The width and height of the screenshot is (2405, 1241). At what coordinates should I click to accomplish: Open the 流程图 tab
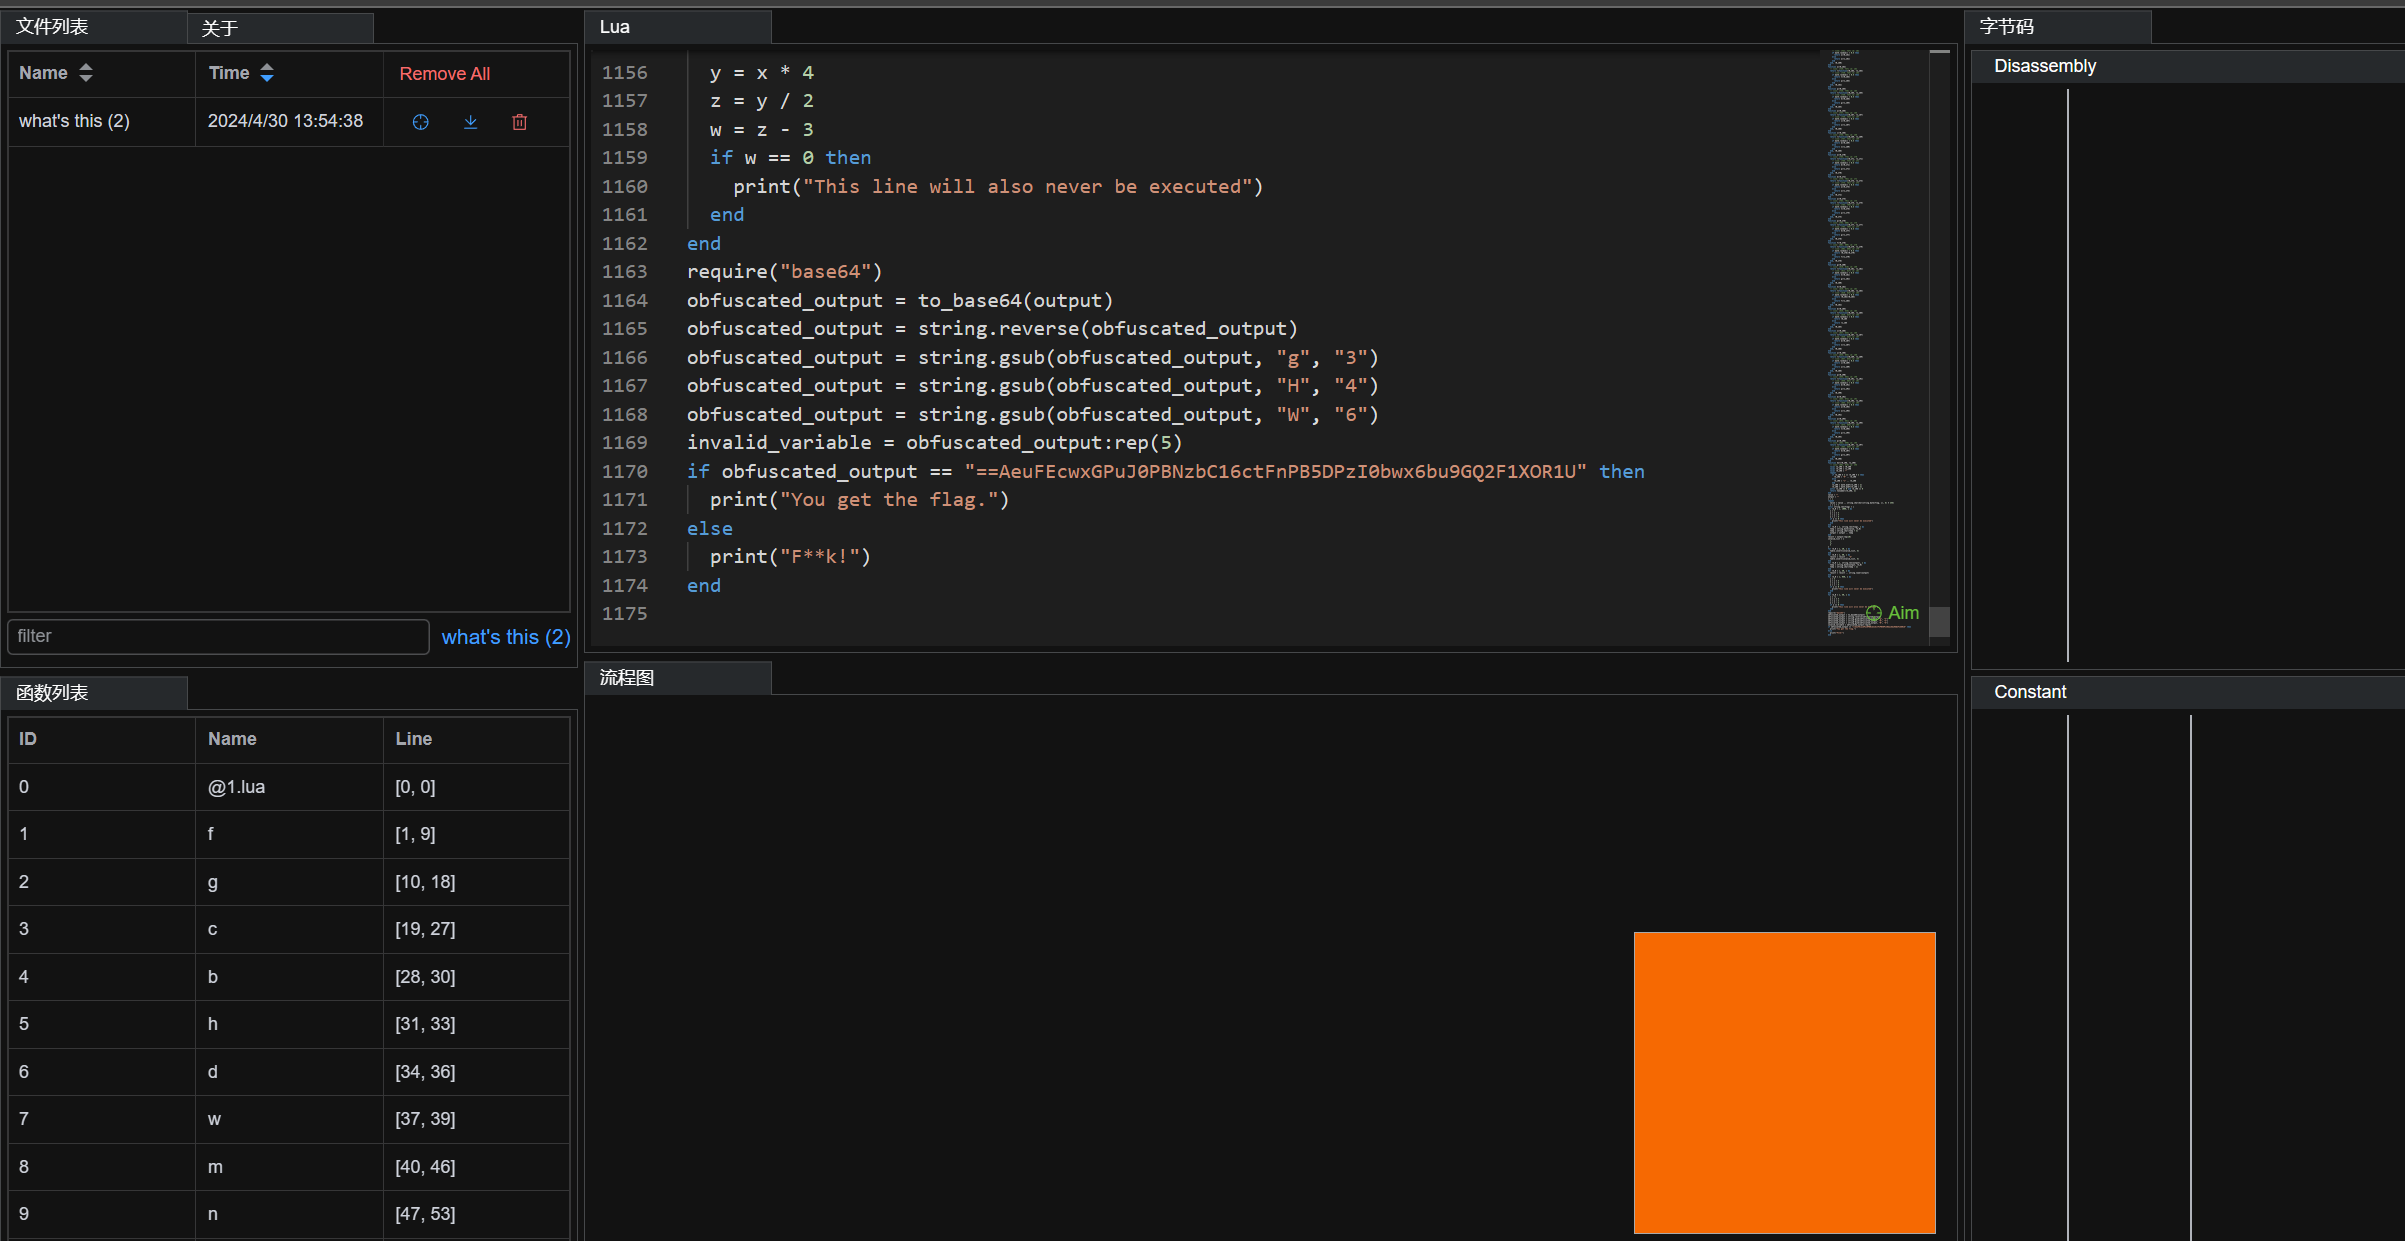click(627, 678)
